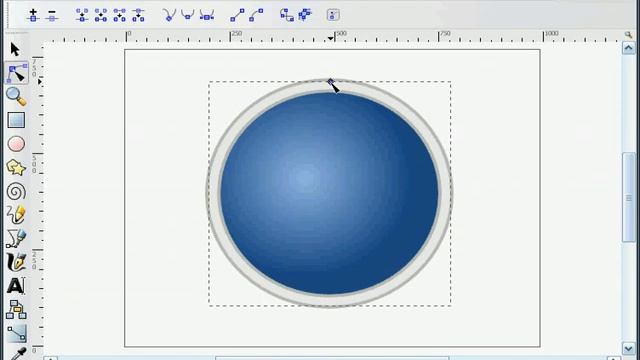Select the Node edit tool

16,73
